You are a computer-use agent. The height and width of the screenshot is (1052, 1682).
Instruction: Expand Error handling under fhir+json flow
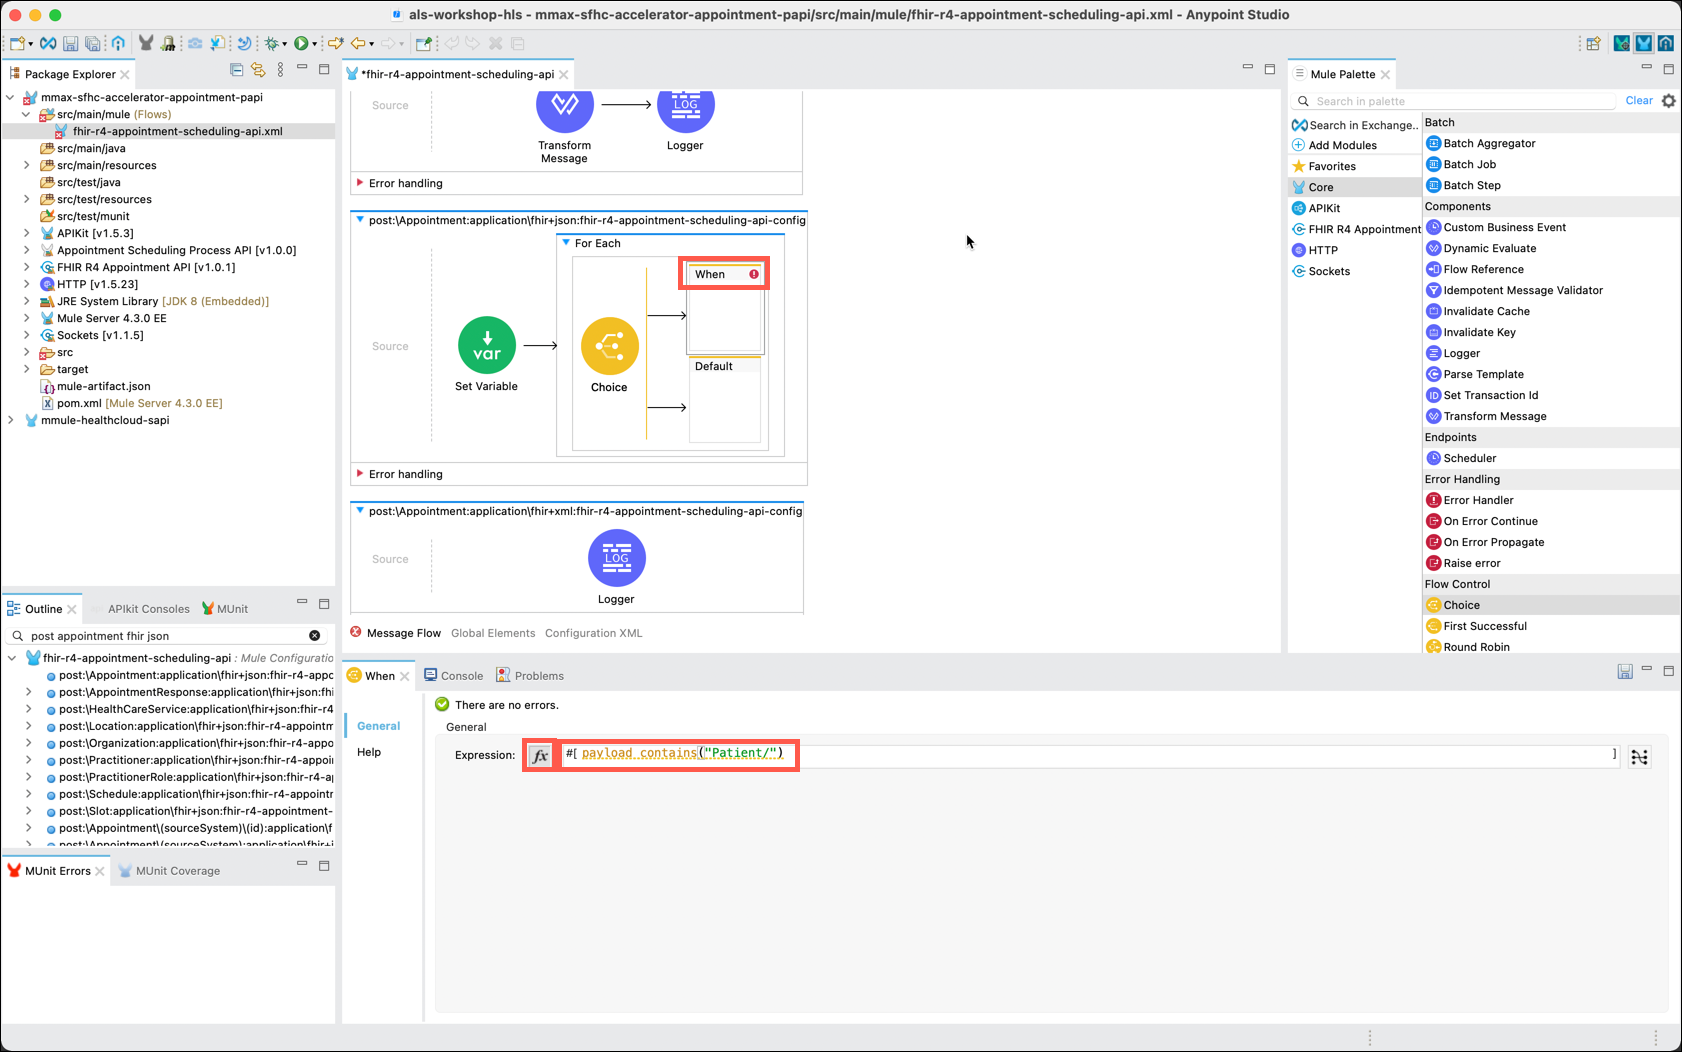tap(360, 474)
